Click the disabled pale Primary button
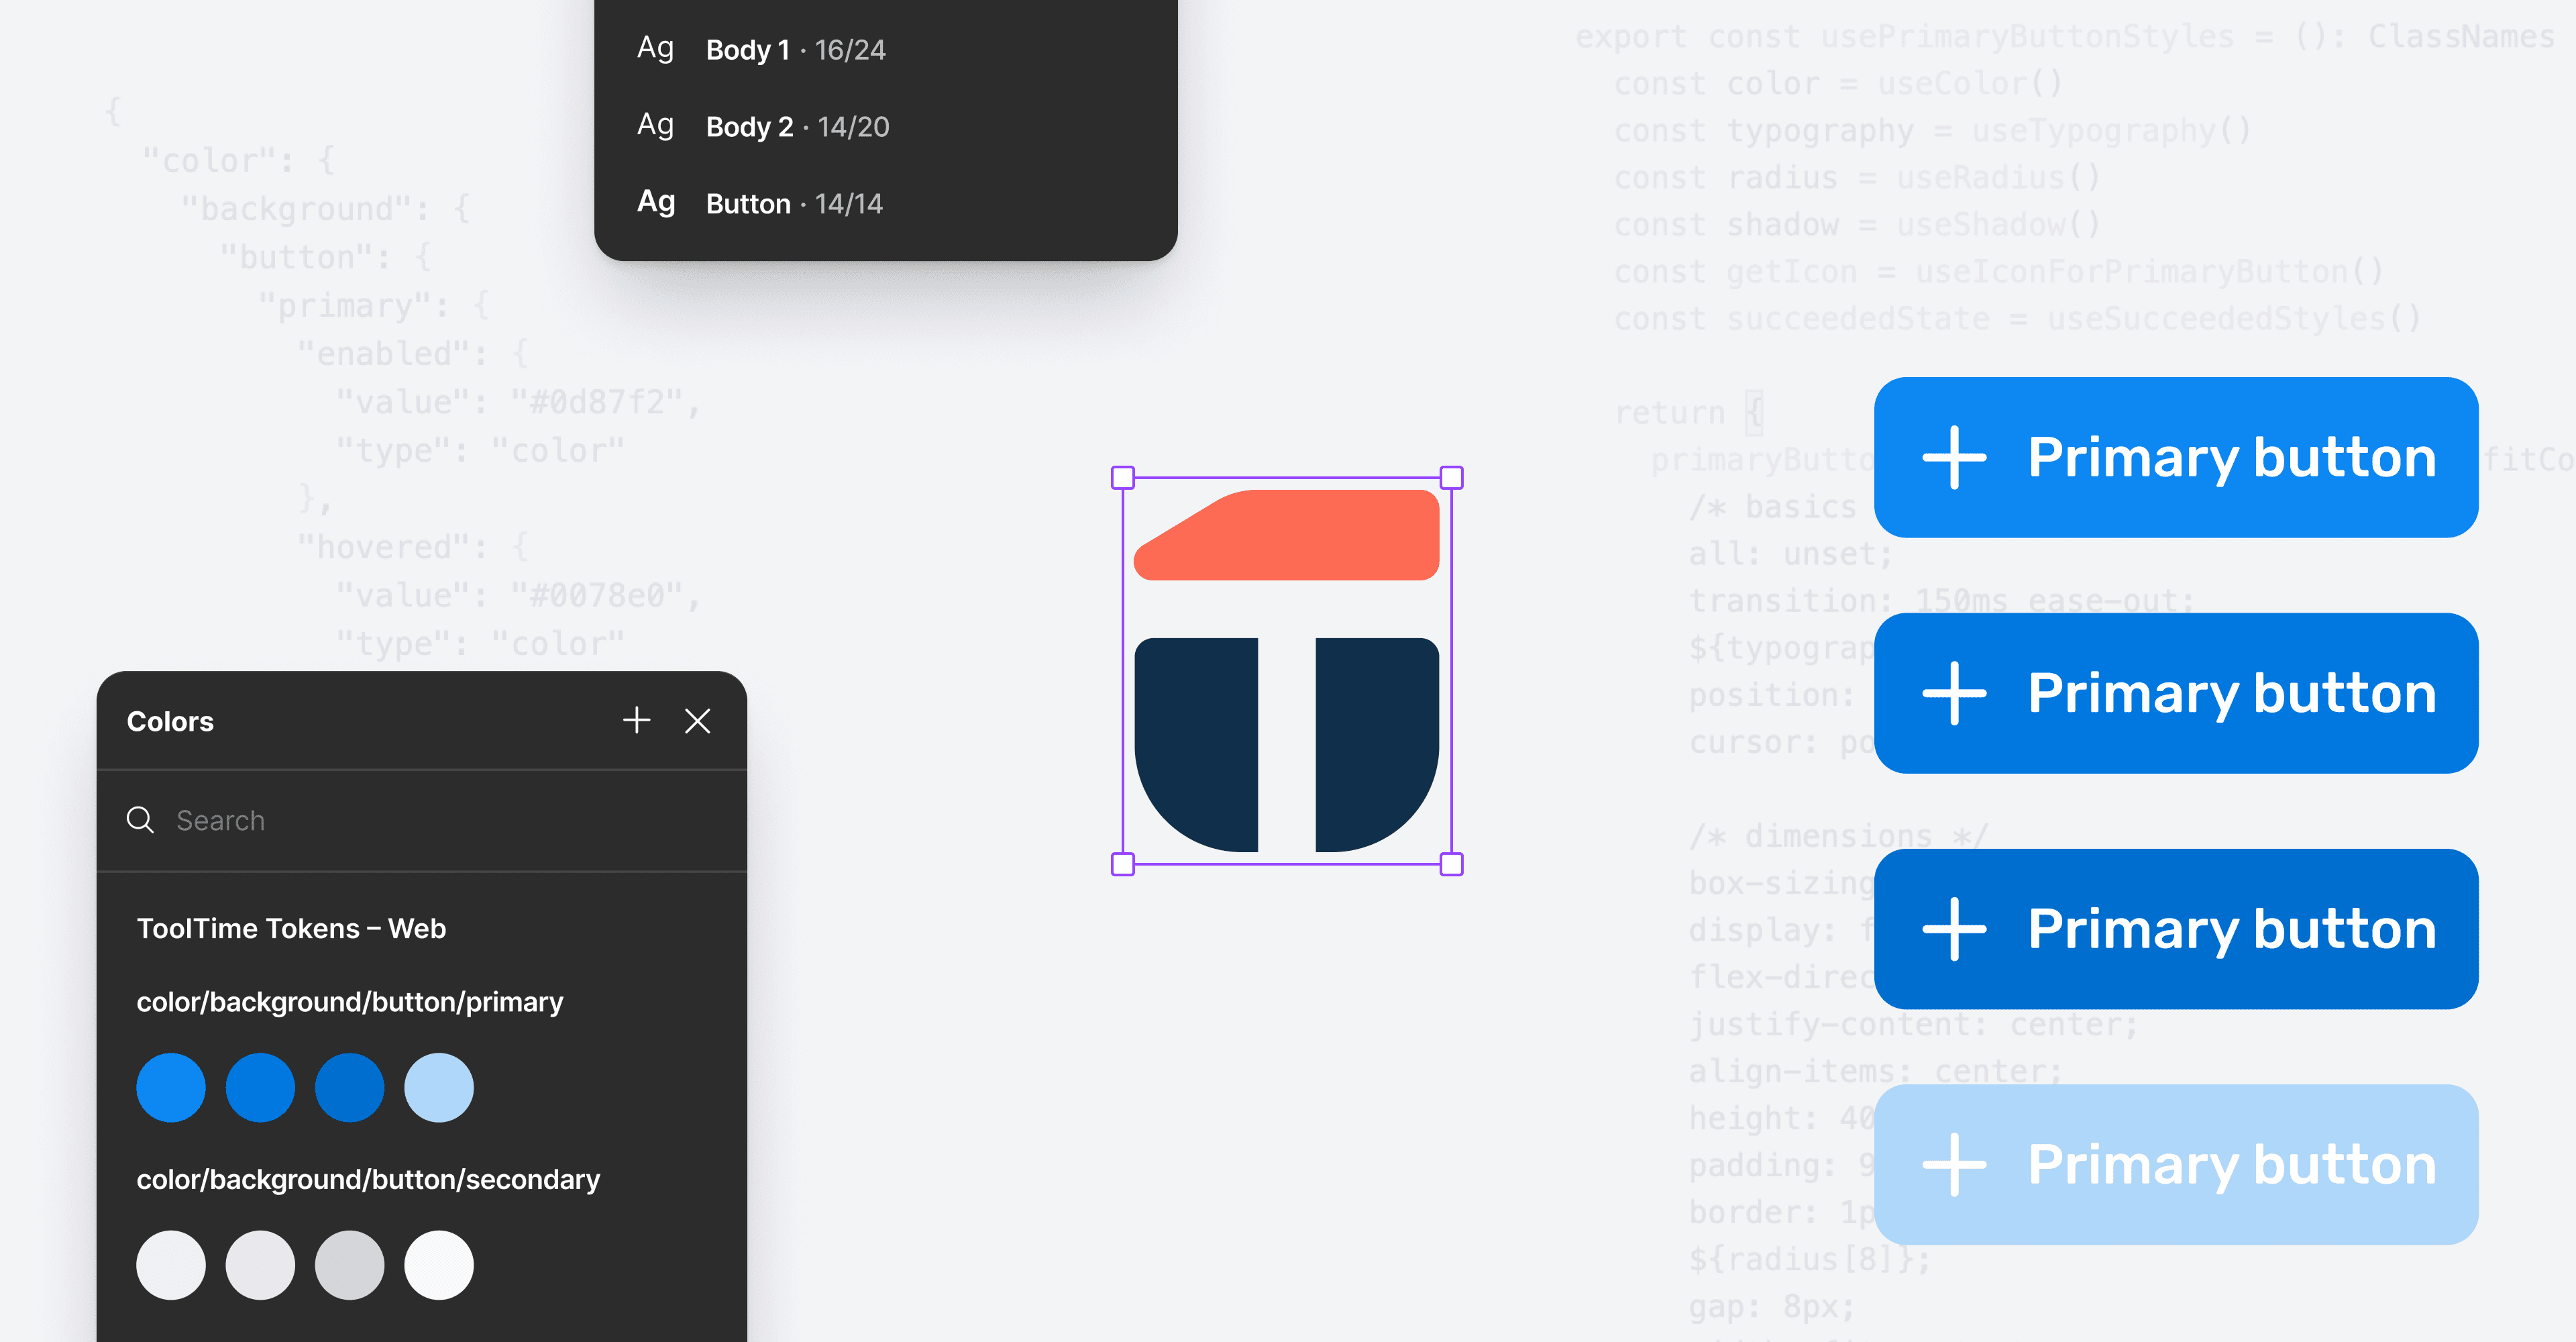Image resolution: width=2576 pixels, height=1342 pixels. click(2175, 1164)
